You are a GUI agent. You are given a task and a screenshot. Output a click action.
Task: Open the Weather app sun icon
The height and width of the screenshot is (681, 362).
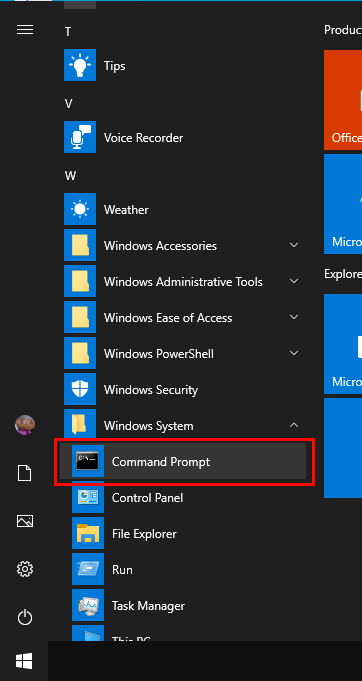pyautogui.click(x=80, y=209)
